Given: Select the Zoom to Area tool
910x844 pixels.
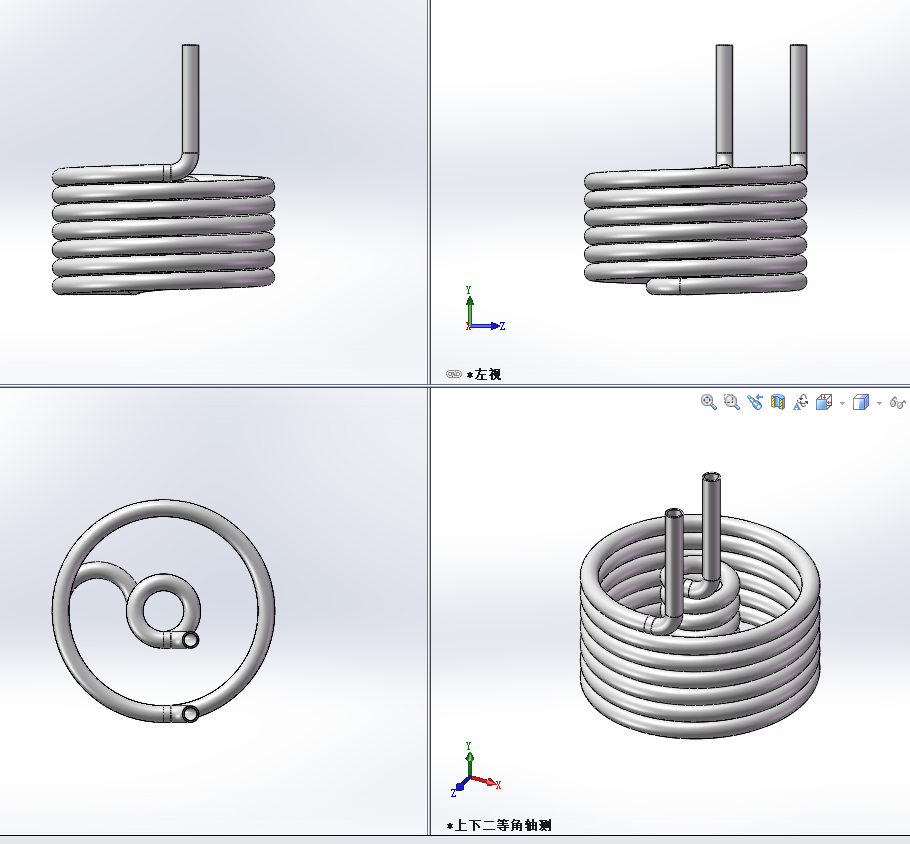Looking at the screenshot, I should click(x=731, y=402).
